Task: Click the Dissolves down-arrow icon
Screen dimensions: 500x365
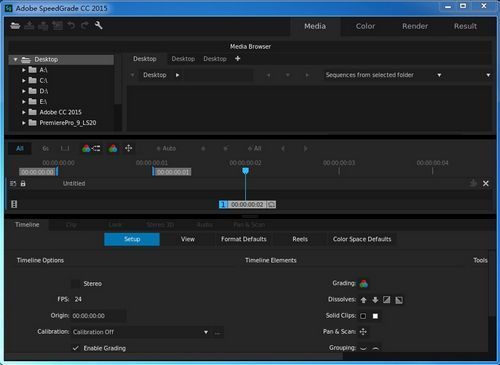Action: coord(375,300)
